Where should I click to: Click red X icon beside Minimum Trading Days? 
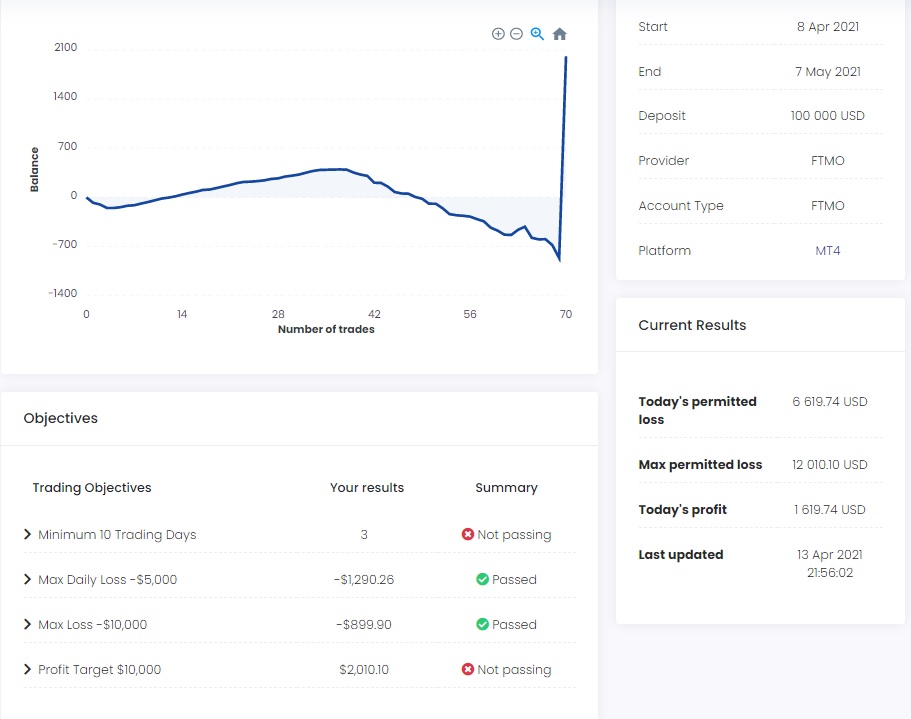(x=467, y=535)
